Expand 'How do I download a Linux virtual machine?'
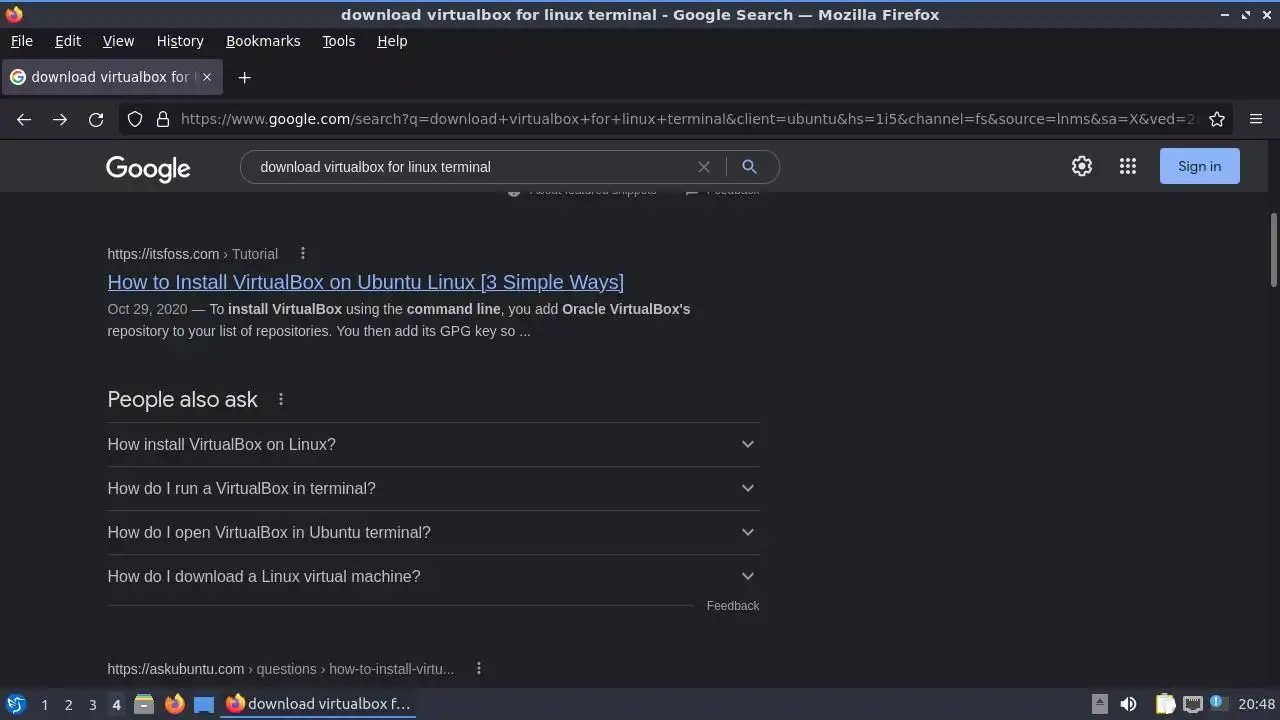 tap(433, 576)
